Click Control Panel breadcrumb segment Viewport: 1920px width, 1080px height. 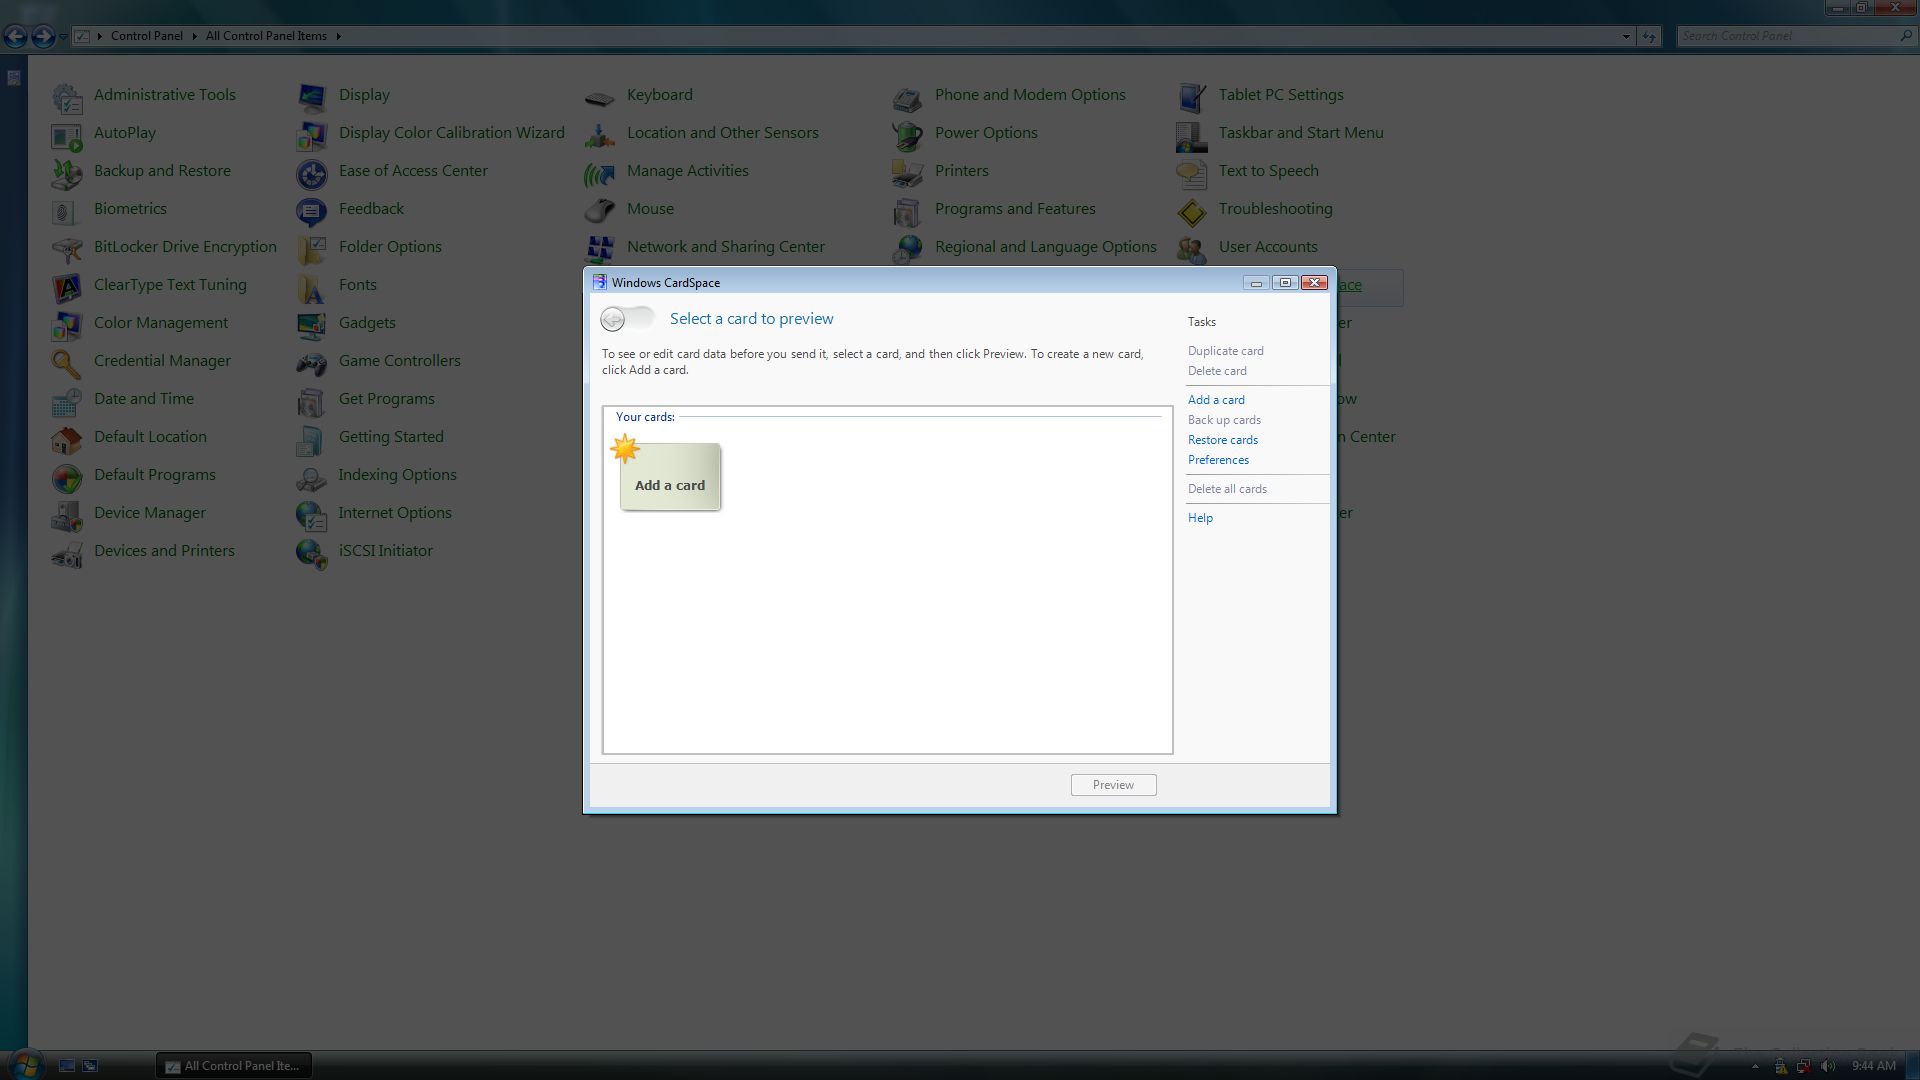pyautogui.click(x=146, y=36)
